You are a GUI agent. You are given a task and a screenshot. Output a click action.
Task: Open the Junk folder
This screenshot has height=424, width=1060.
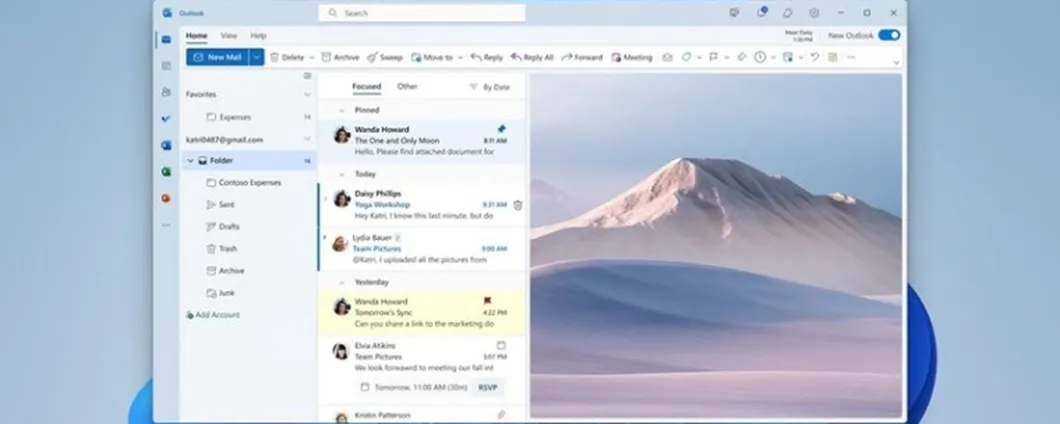[220, 293]
